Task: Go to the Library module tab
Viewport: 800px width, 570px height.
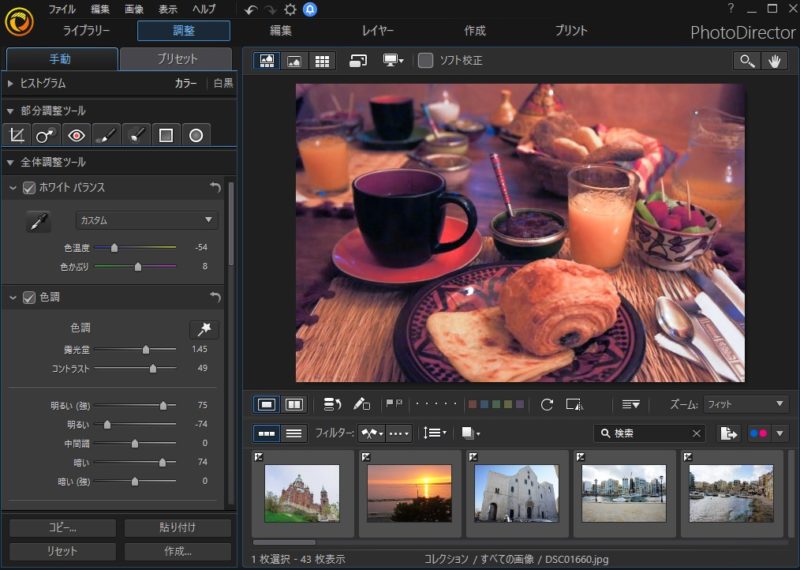Action: 86,31
